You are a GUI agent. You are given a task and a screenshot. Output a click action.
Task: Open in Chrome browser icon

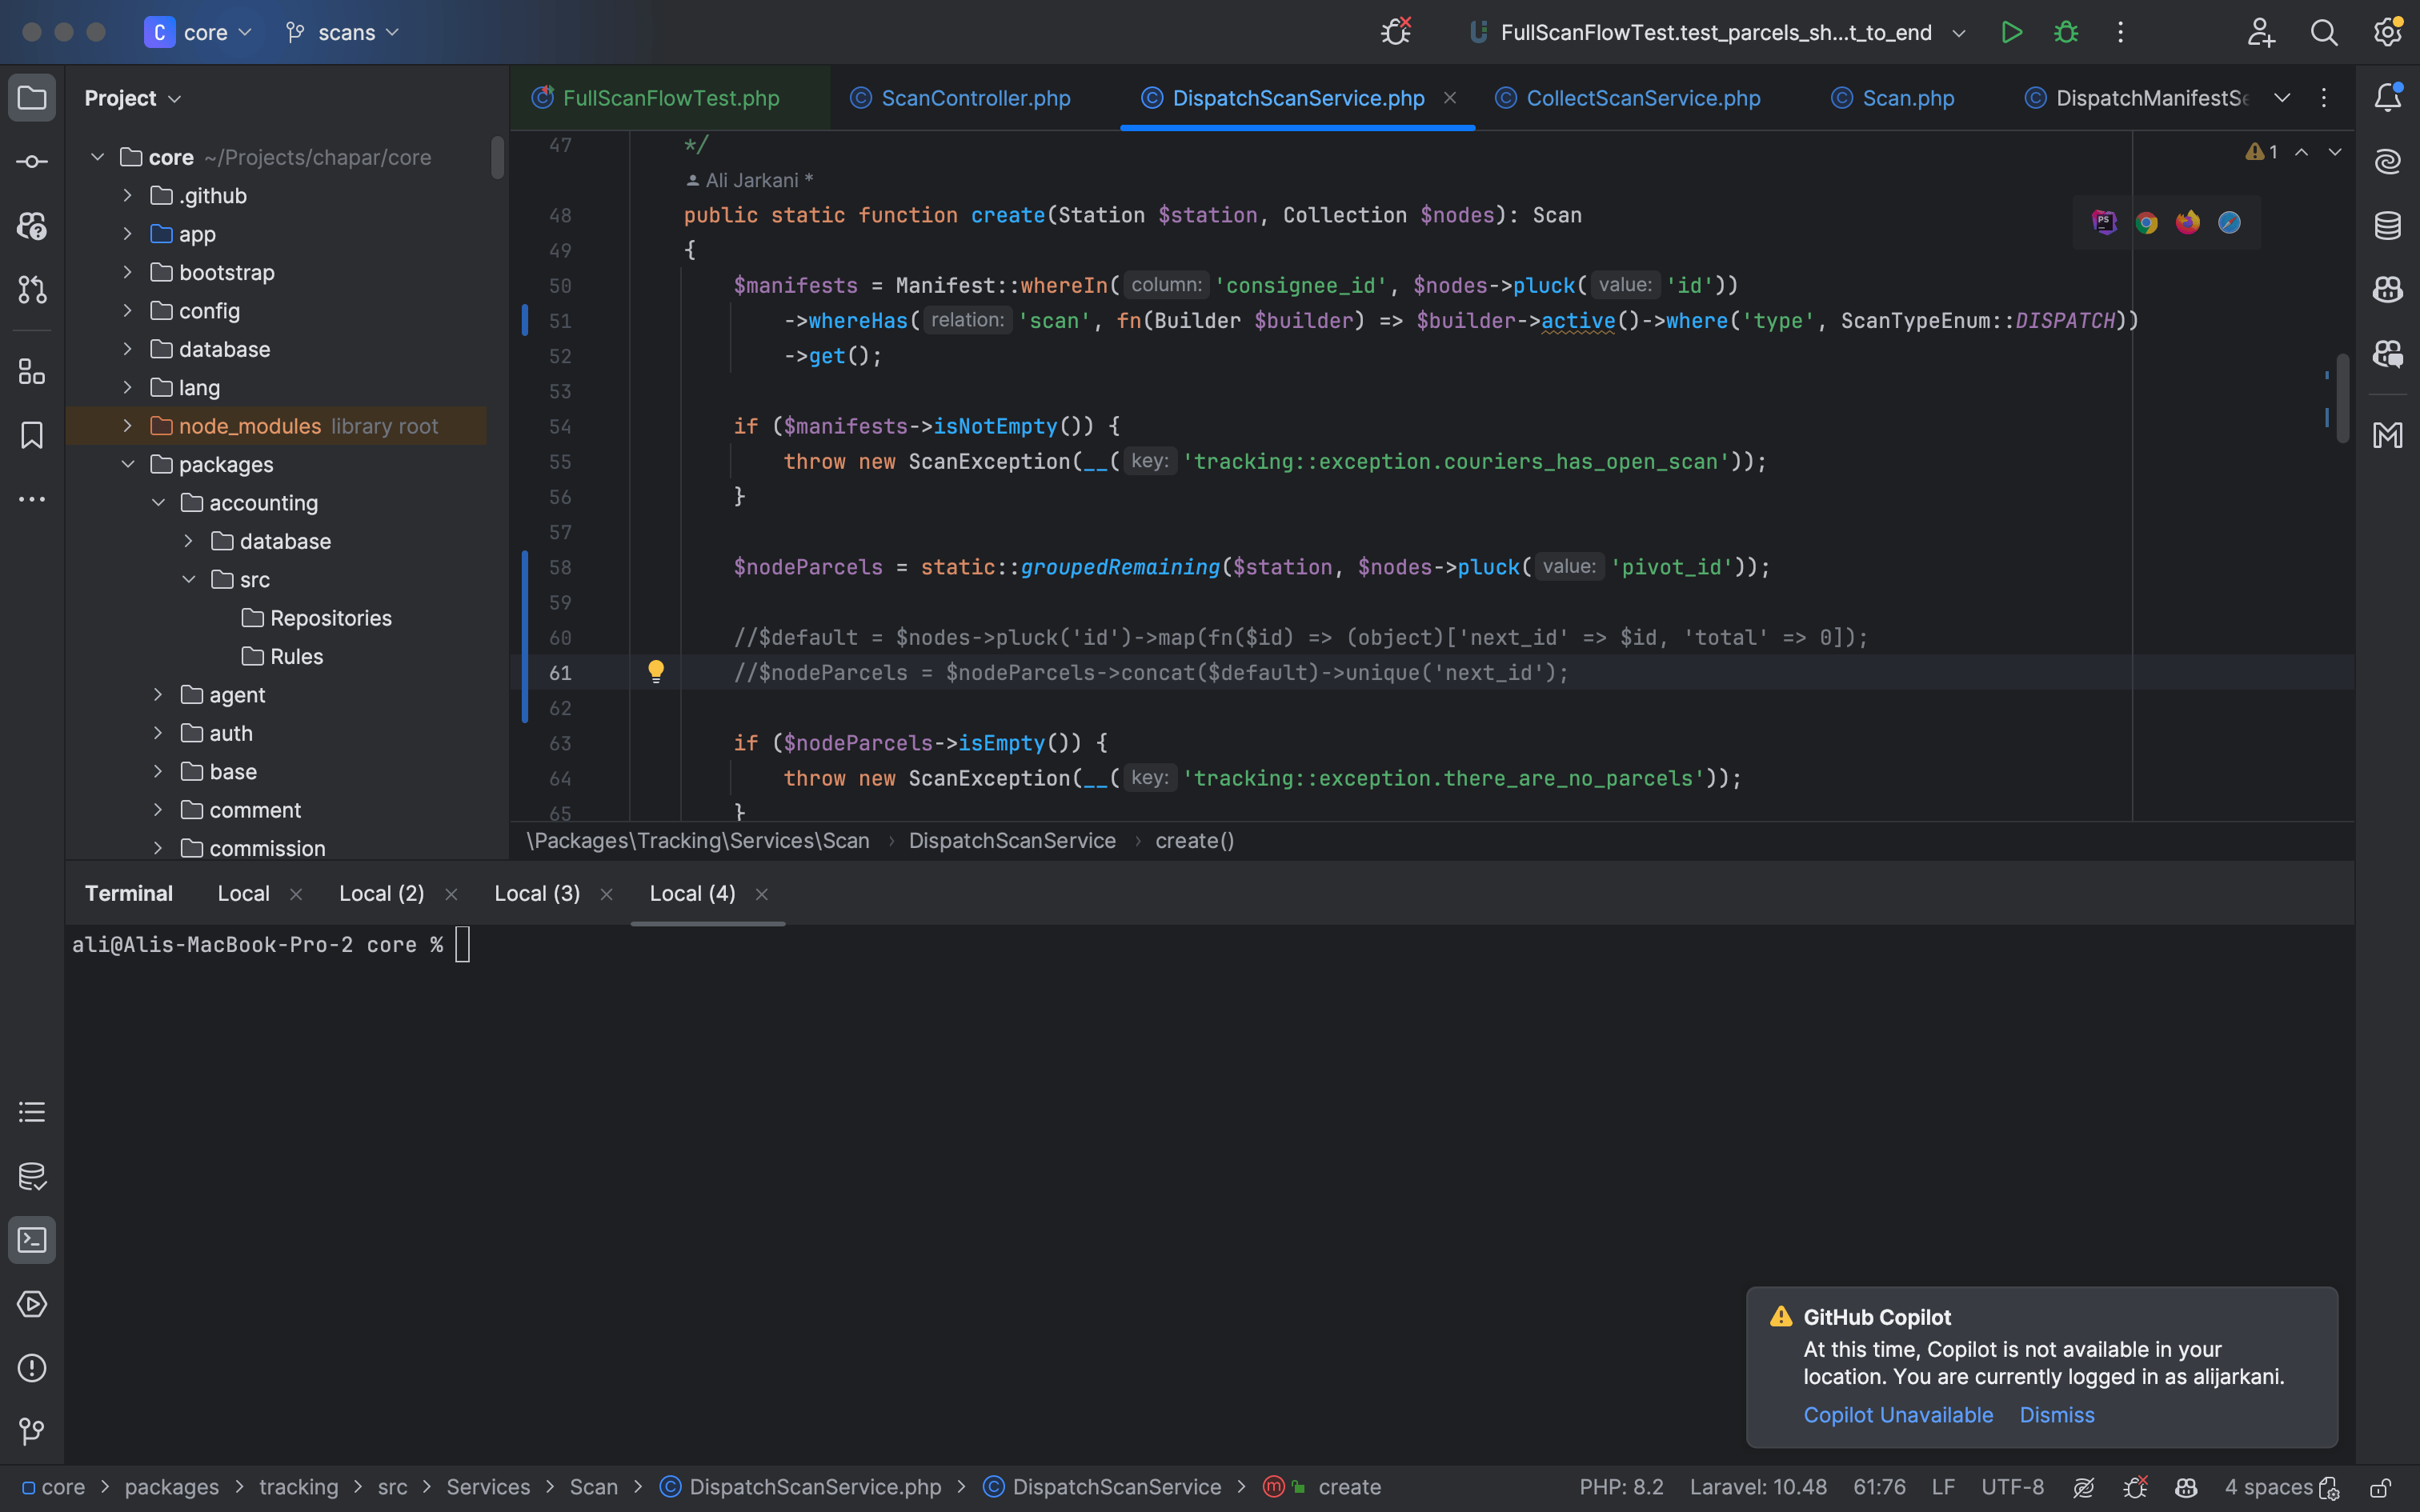[x=2146, y=223]
